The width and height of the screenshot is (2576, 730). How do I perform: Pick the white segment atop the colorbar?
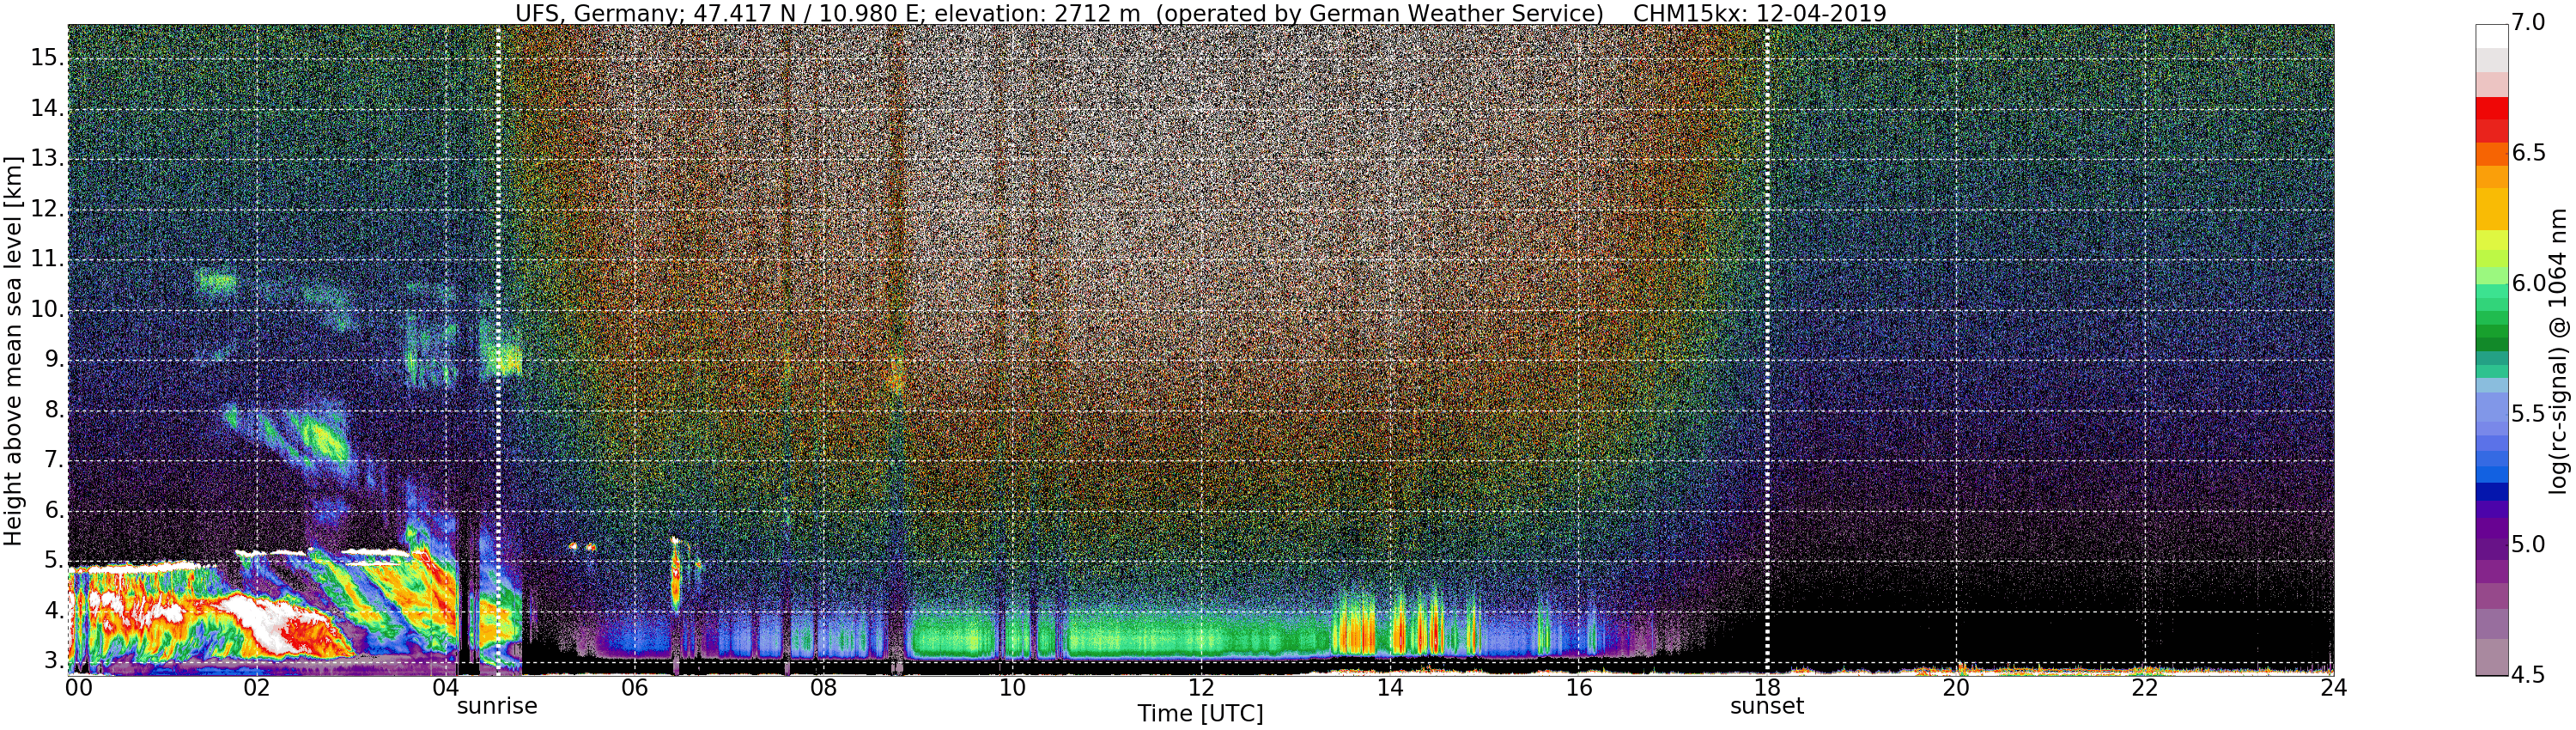click(2491, 36)
